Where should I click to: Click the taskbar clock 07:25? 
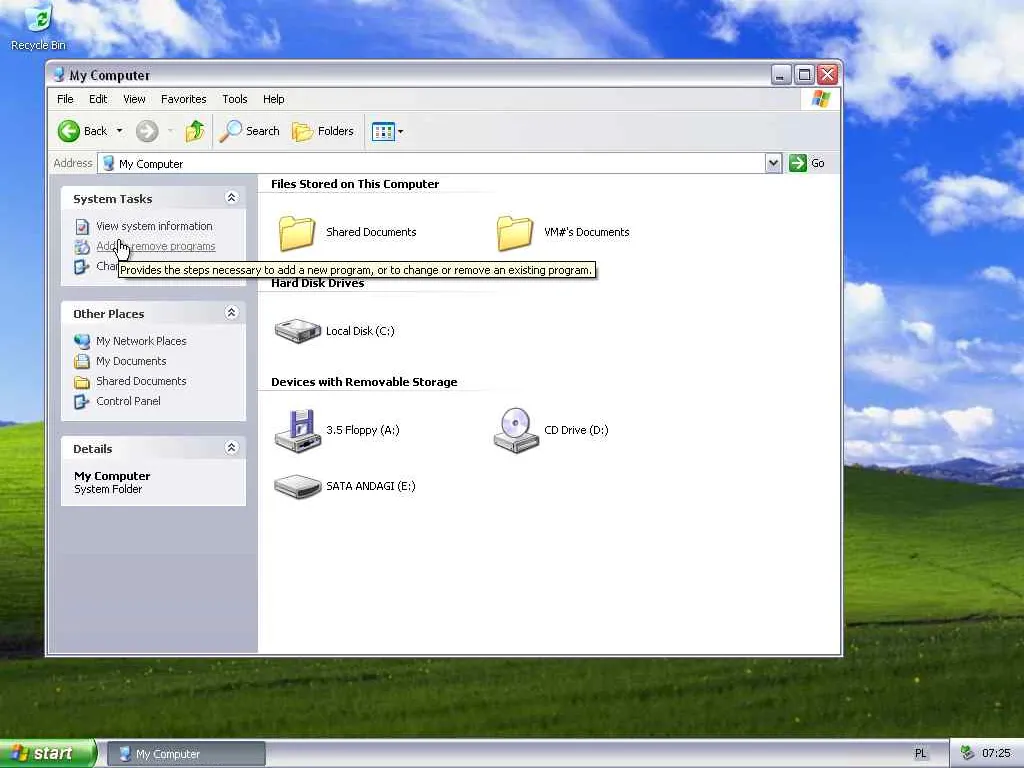[996, 754]
